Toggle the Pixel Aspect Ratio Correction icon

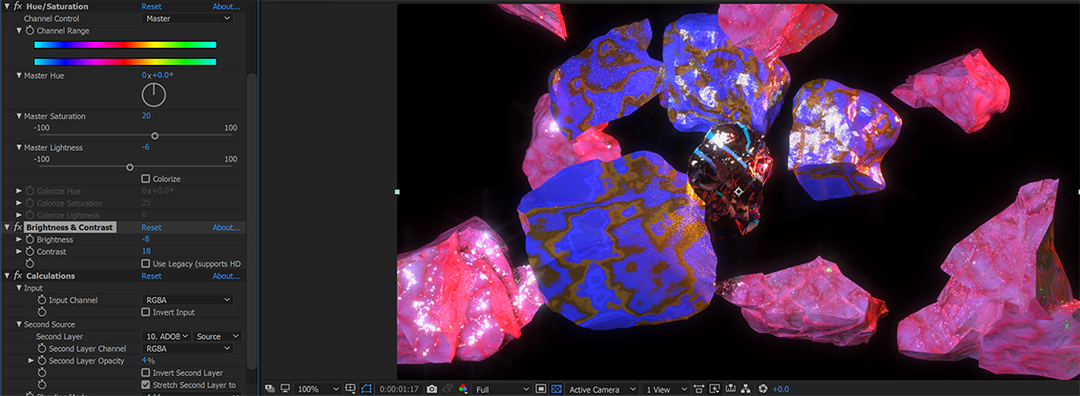699,389
